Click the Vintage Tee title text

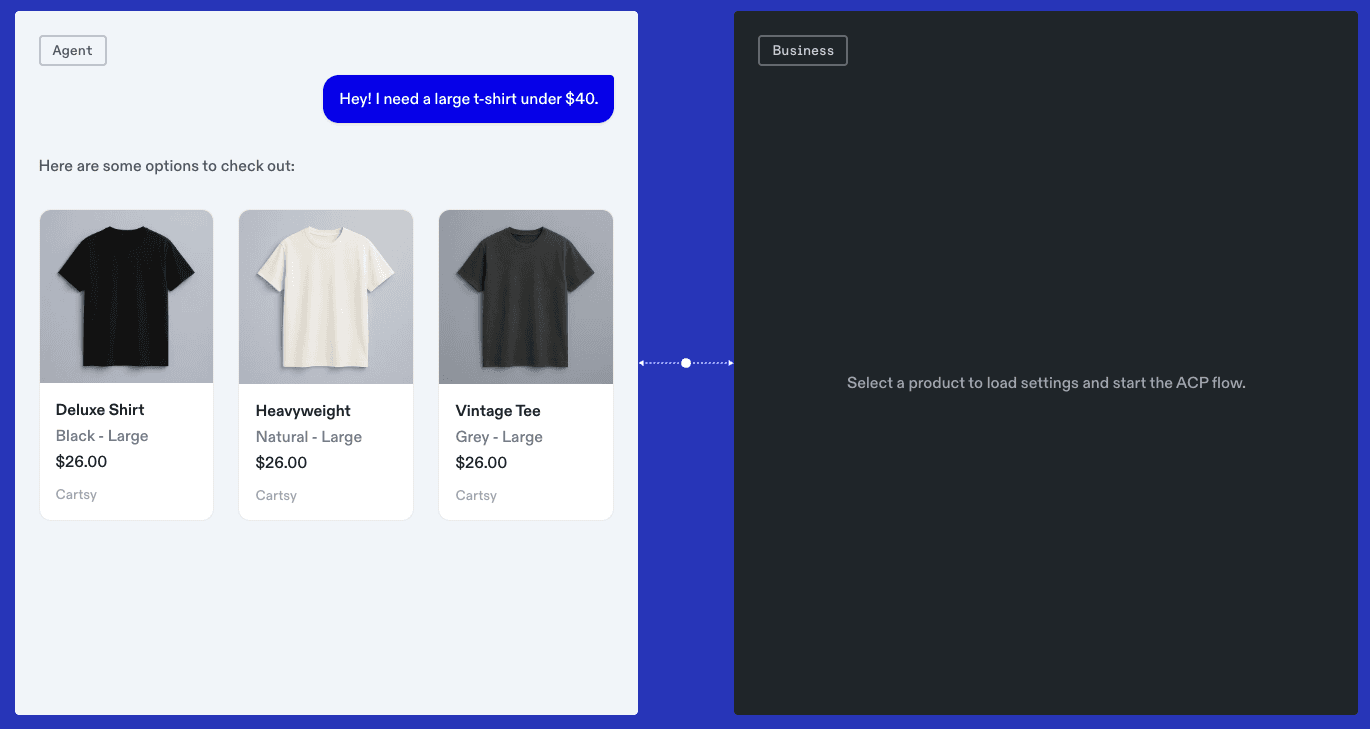[497, 411]
